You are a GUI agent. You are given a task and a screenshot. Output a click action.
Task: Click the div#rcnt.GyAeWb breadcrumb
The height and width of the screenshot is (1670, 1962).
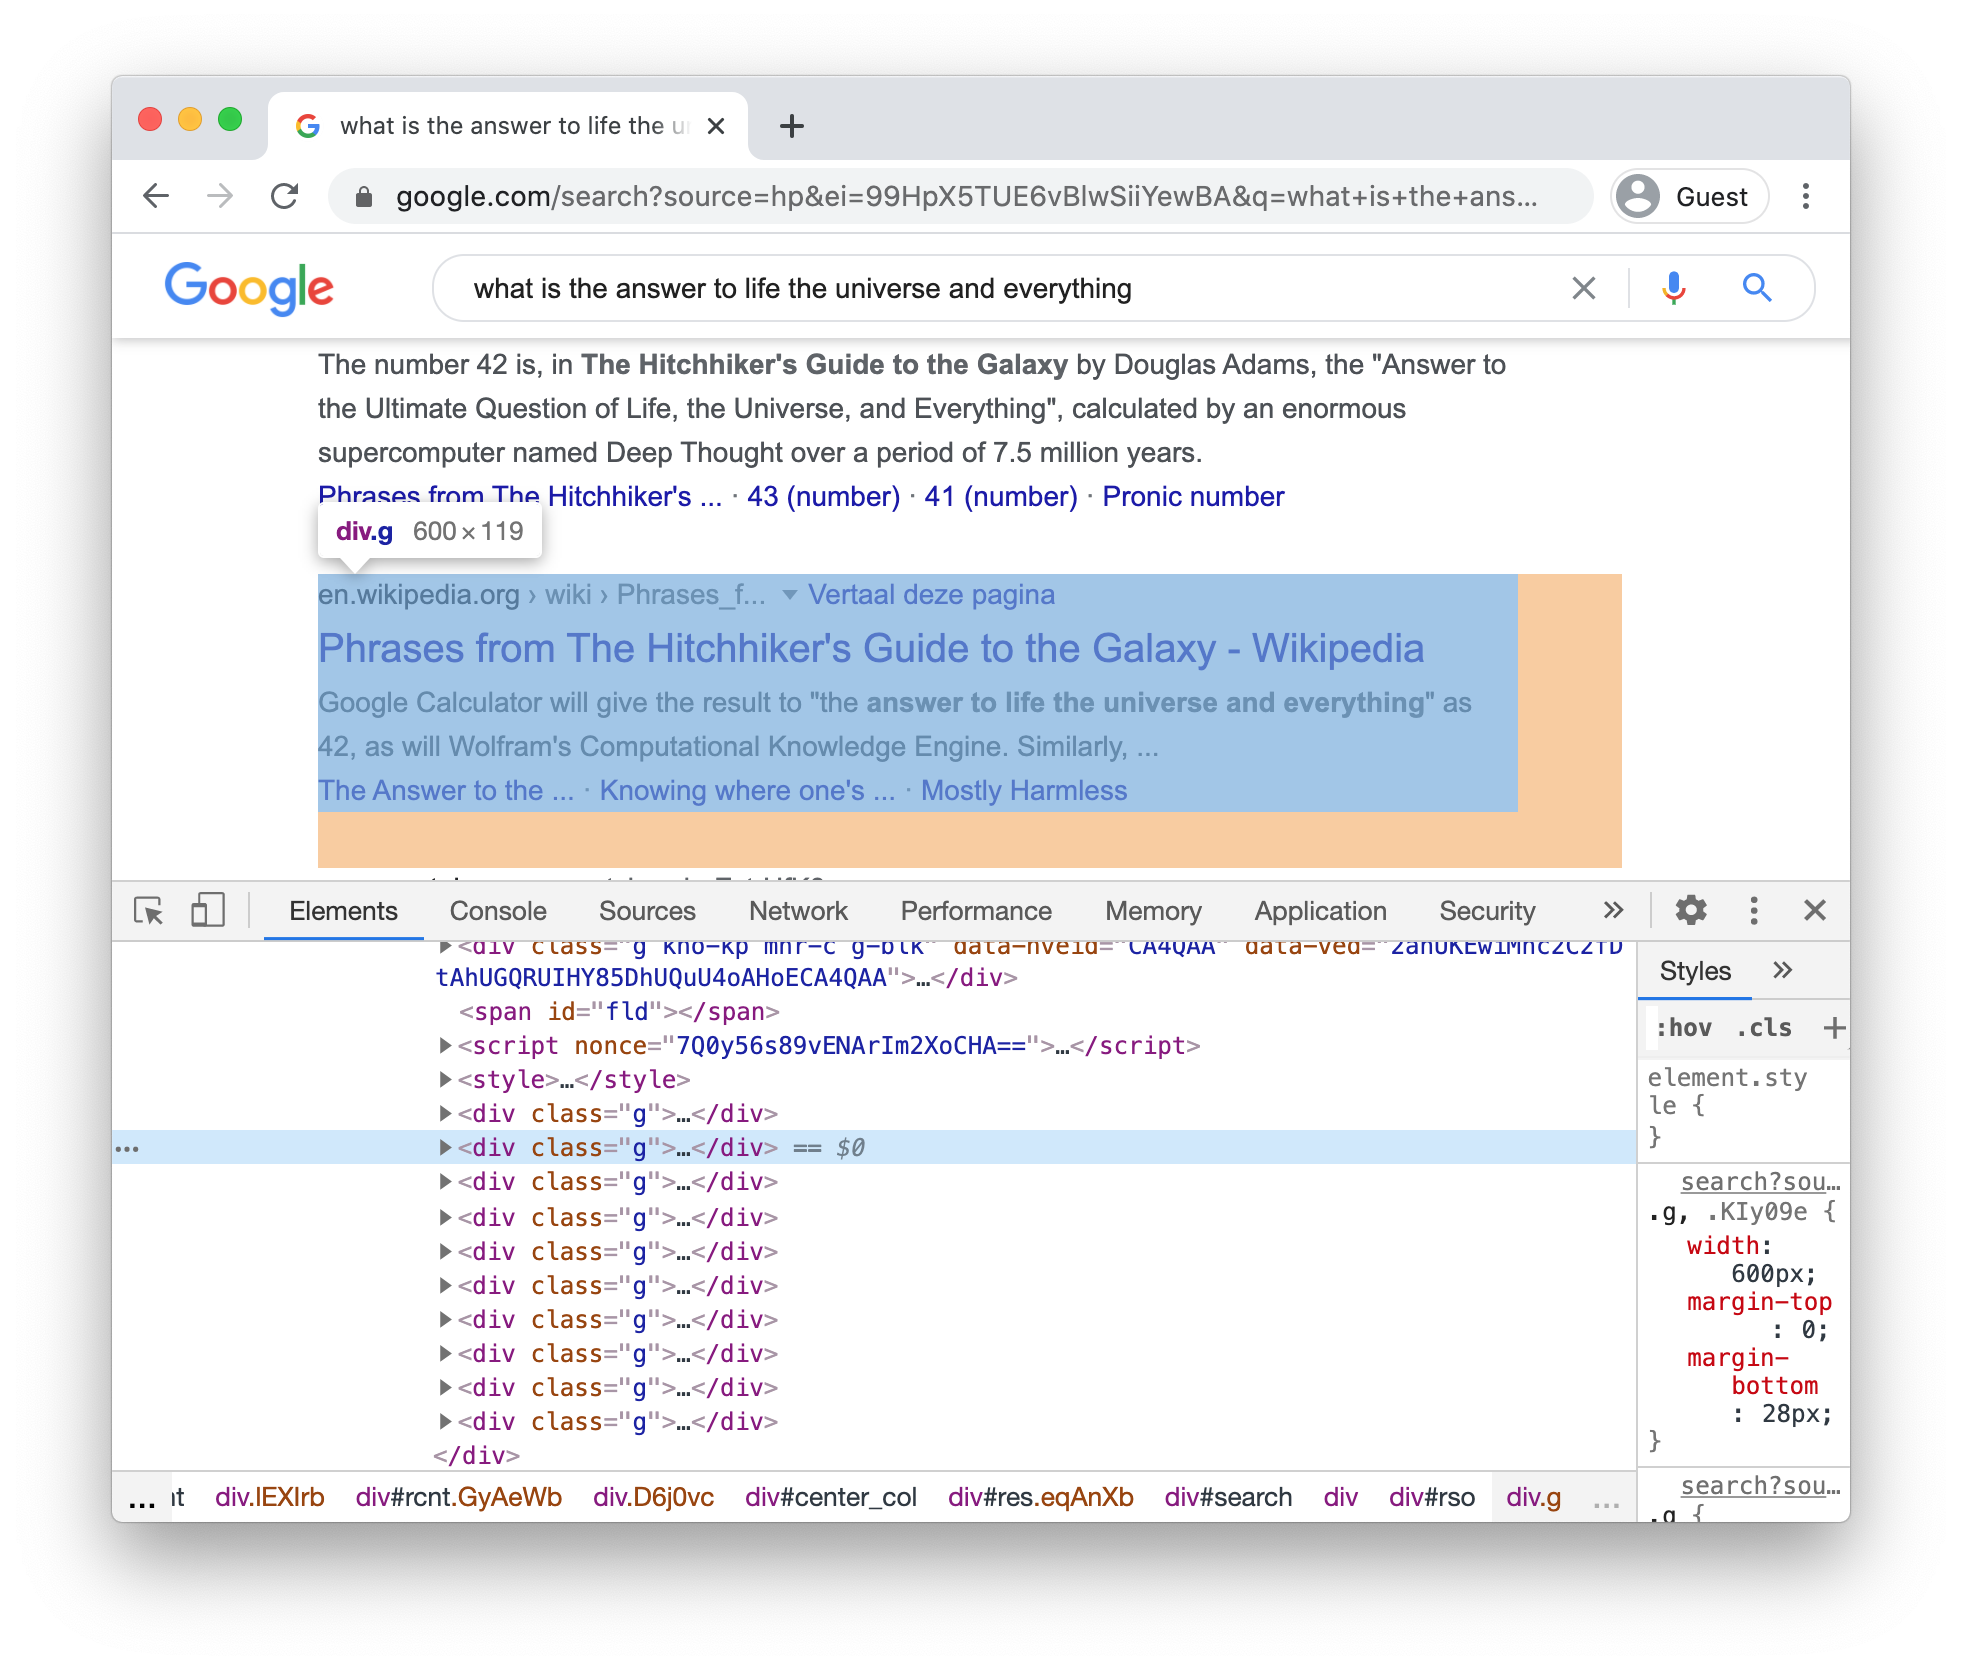(x=459, y=1497)
